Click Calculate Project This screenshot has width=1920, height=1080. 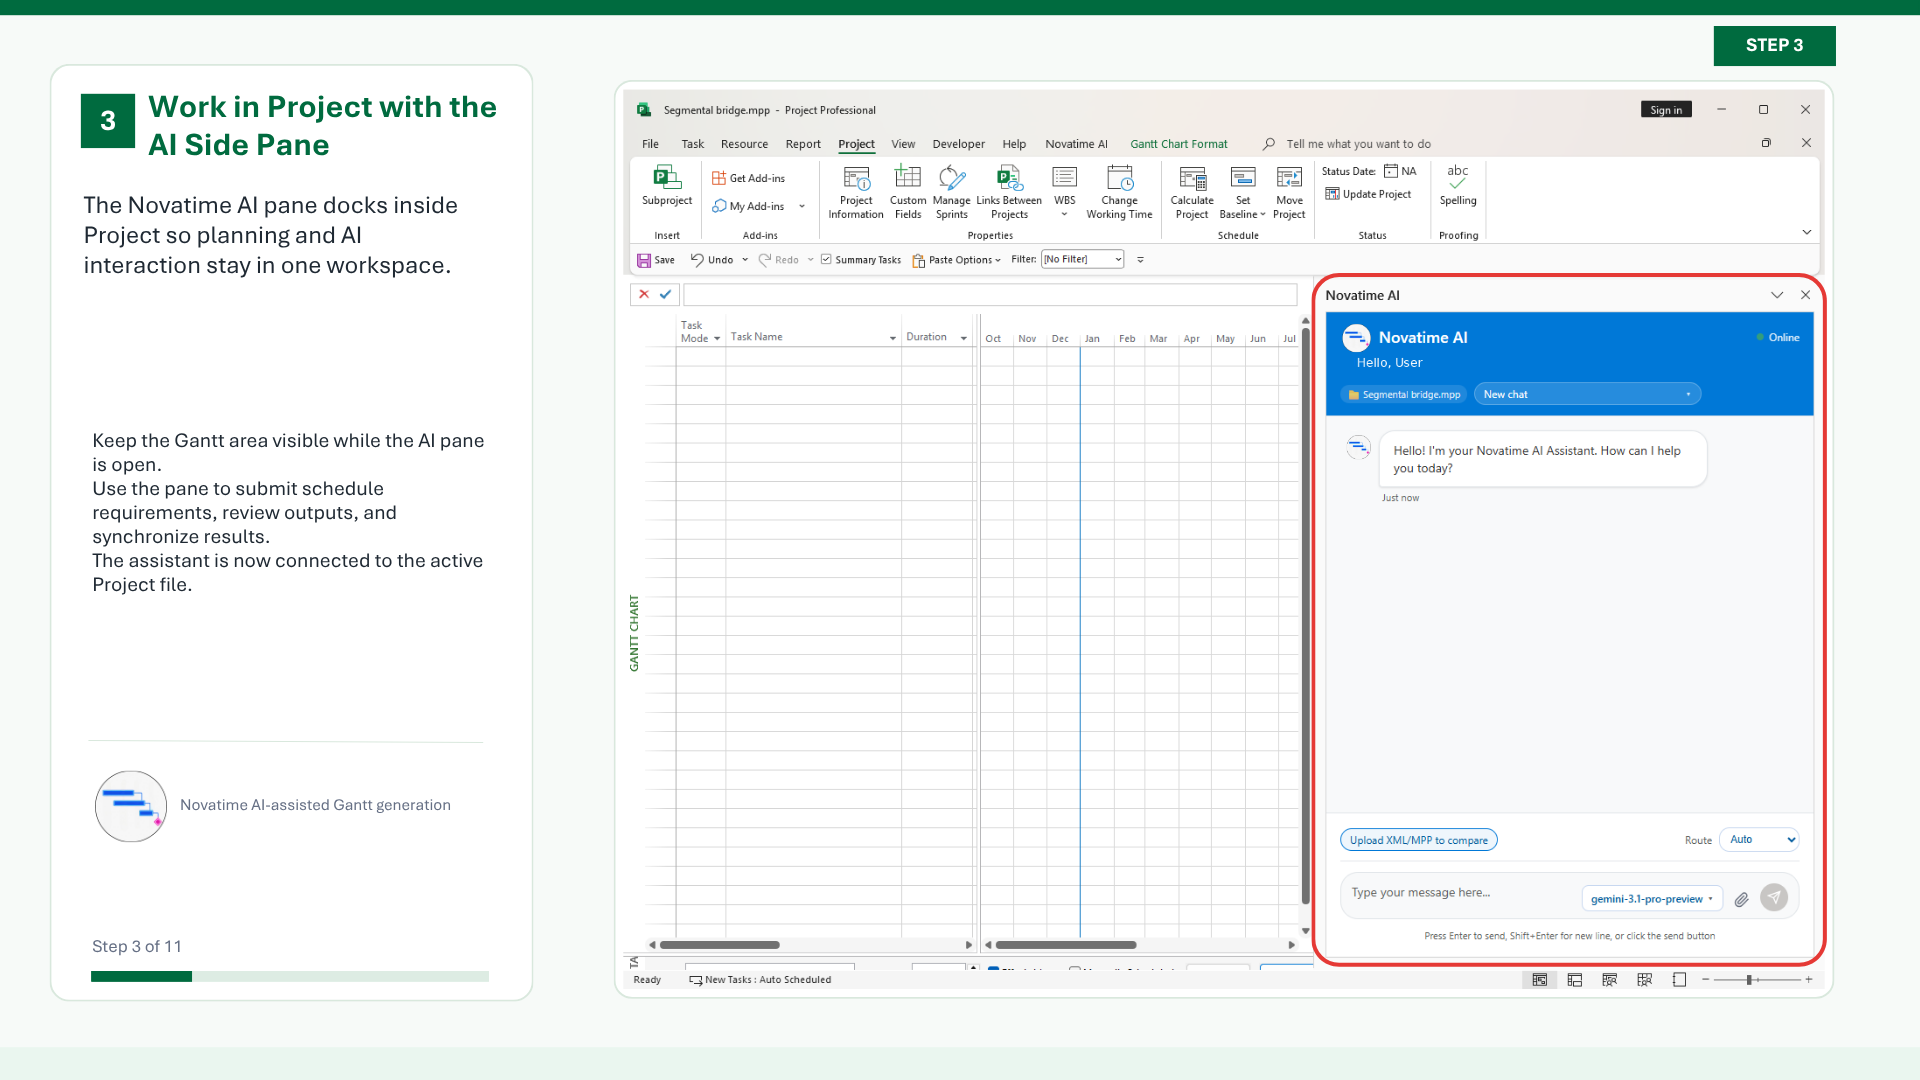click(1192, 193)
